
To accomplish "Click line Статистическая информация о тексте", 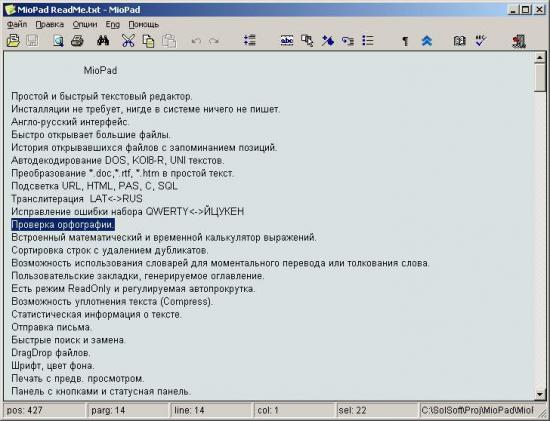I will [x=96, y=314].
